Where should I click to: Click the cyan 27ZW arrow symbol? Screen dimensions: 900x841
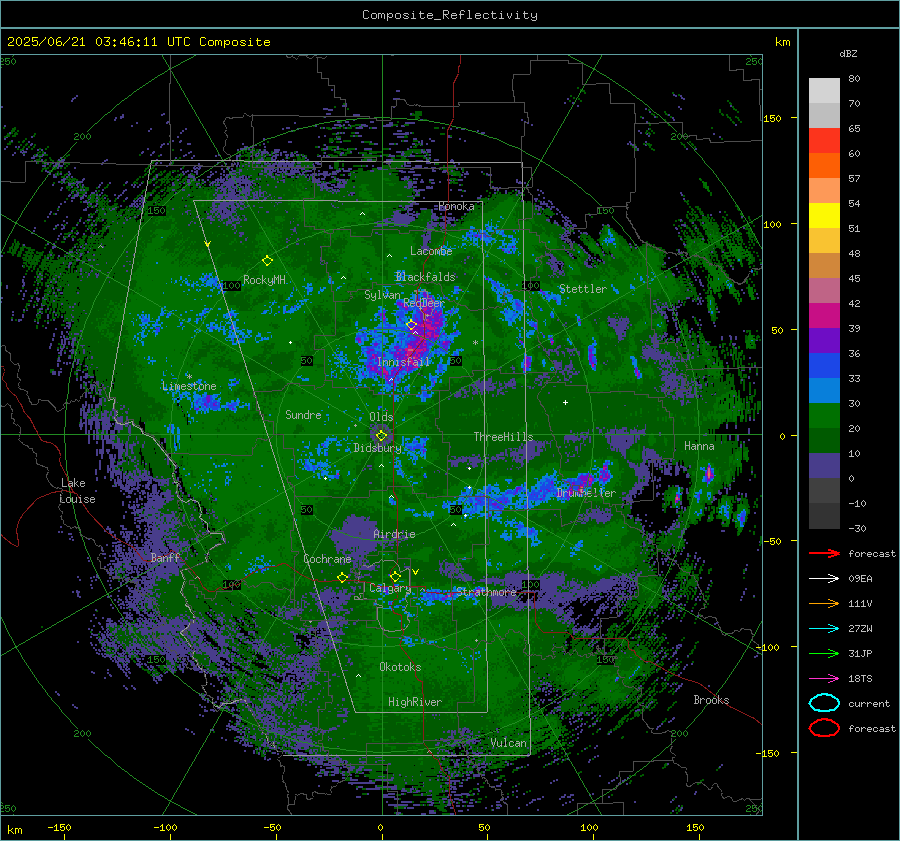tap(824, 629)
